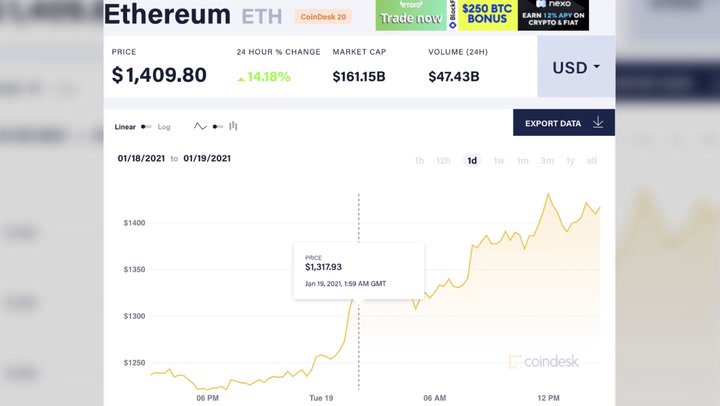Select the 1h time range
The height and width of the screenshot is (406, 720).
tap(419, 161)
